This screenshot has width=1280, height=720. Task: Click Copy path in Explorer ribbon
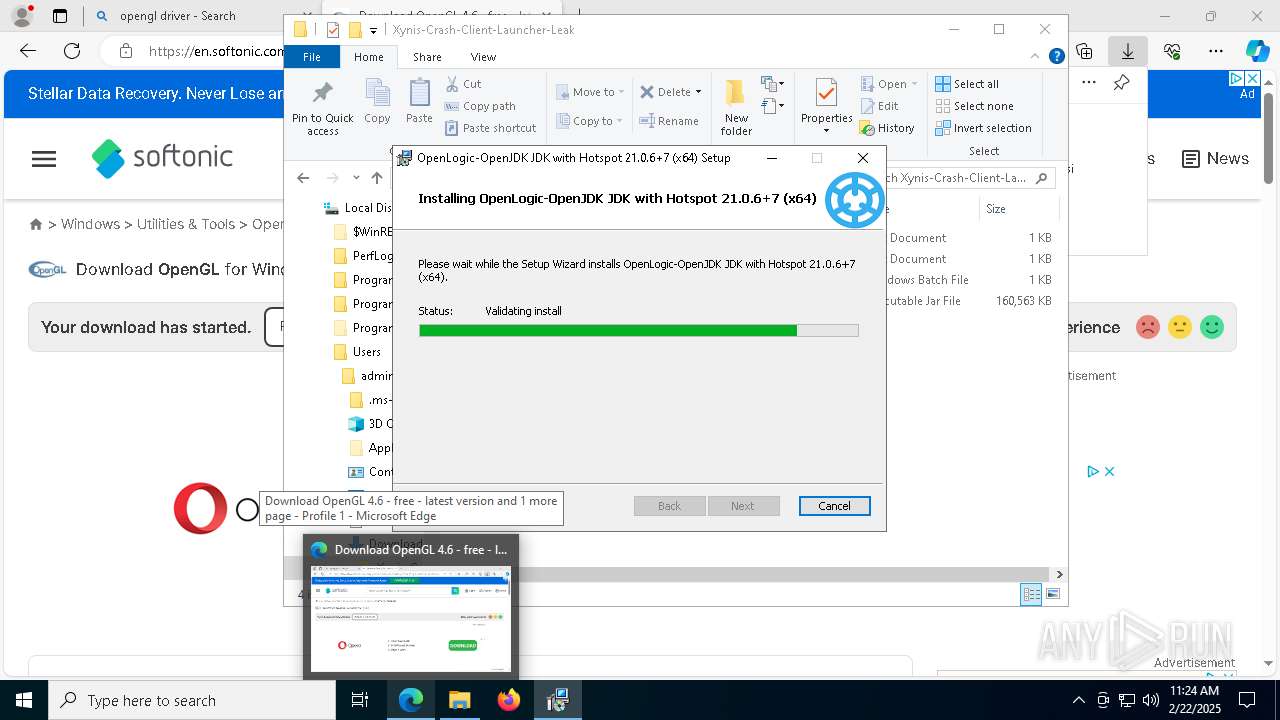[x=480, y=106]
